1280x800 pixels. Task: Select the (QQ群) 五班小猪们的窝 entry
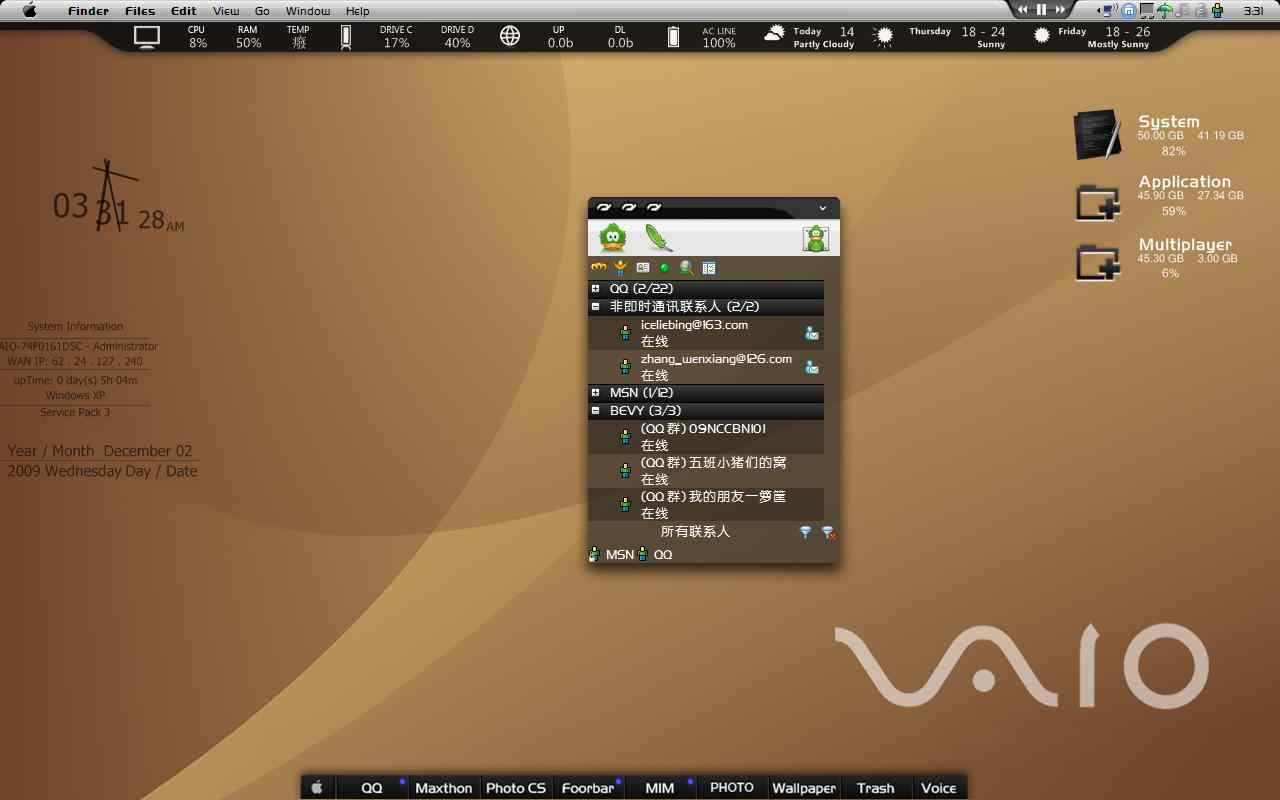coord(706,471)
